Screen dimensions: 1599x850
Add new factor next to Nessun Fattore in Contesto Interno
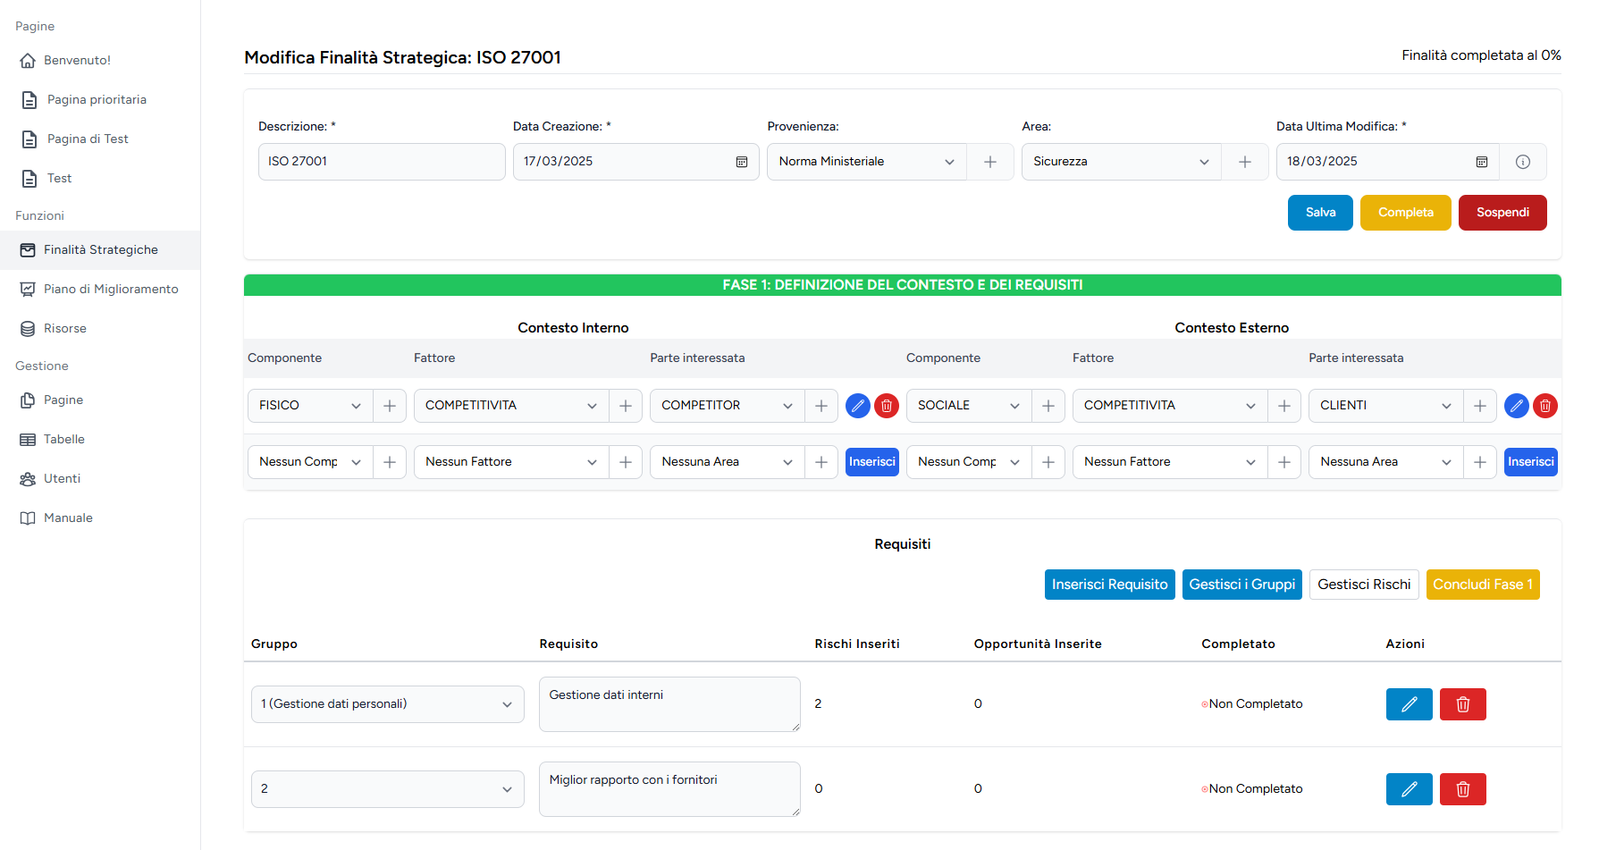click(625, 462)
